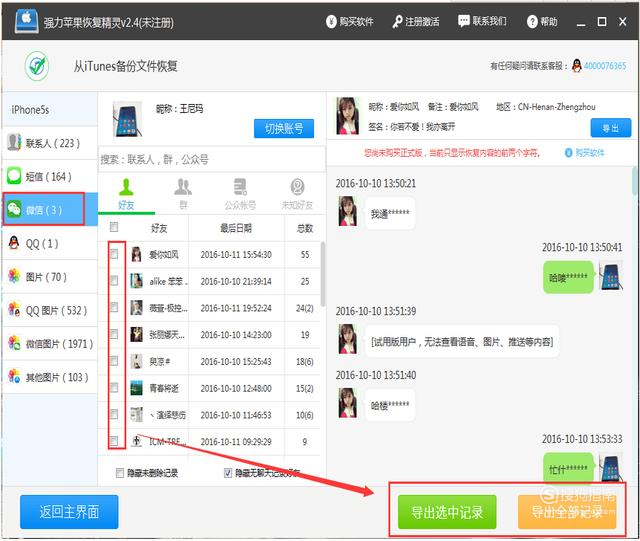Uncheck the hide-no-chat-records checkbox
640x541 pixels.
pos(228,473)
